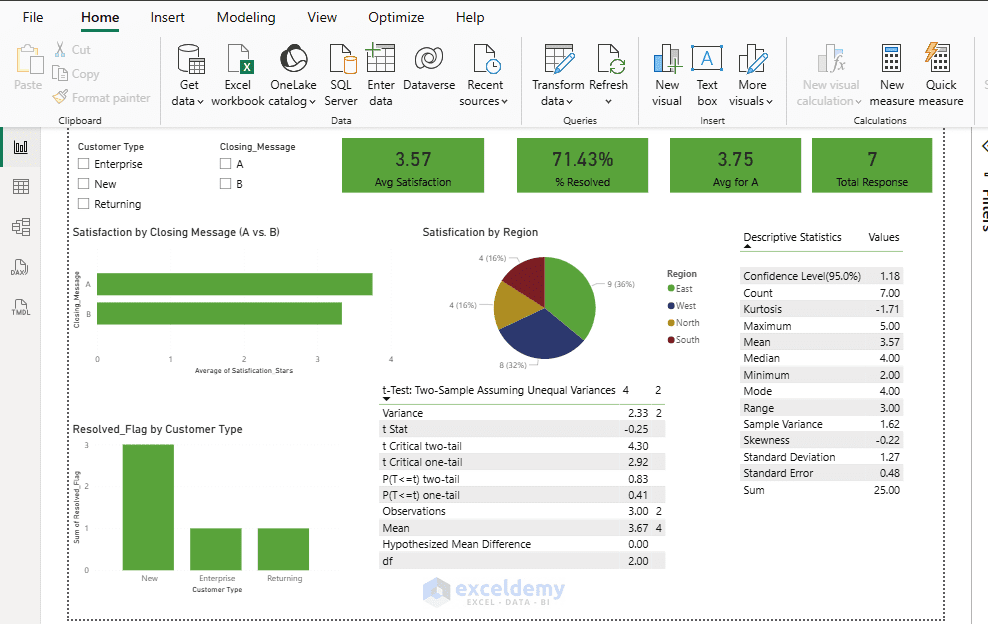
Task: Open the Modeling ribbon tab
Action: pos(246,17)
